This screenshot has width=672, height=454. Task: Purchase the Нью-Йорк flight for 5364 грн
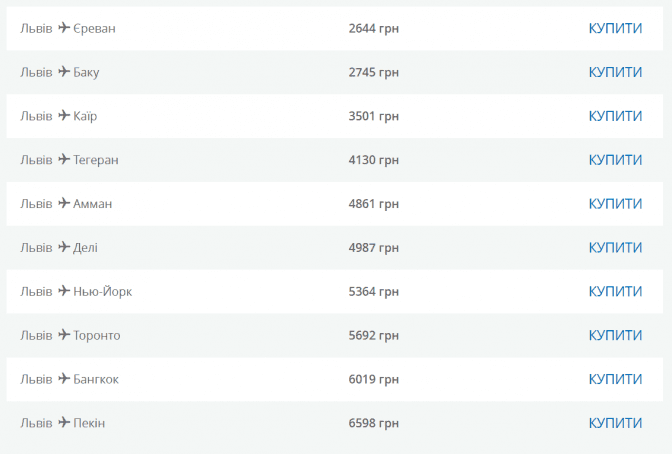[615, 291]
